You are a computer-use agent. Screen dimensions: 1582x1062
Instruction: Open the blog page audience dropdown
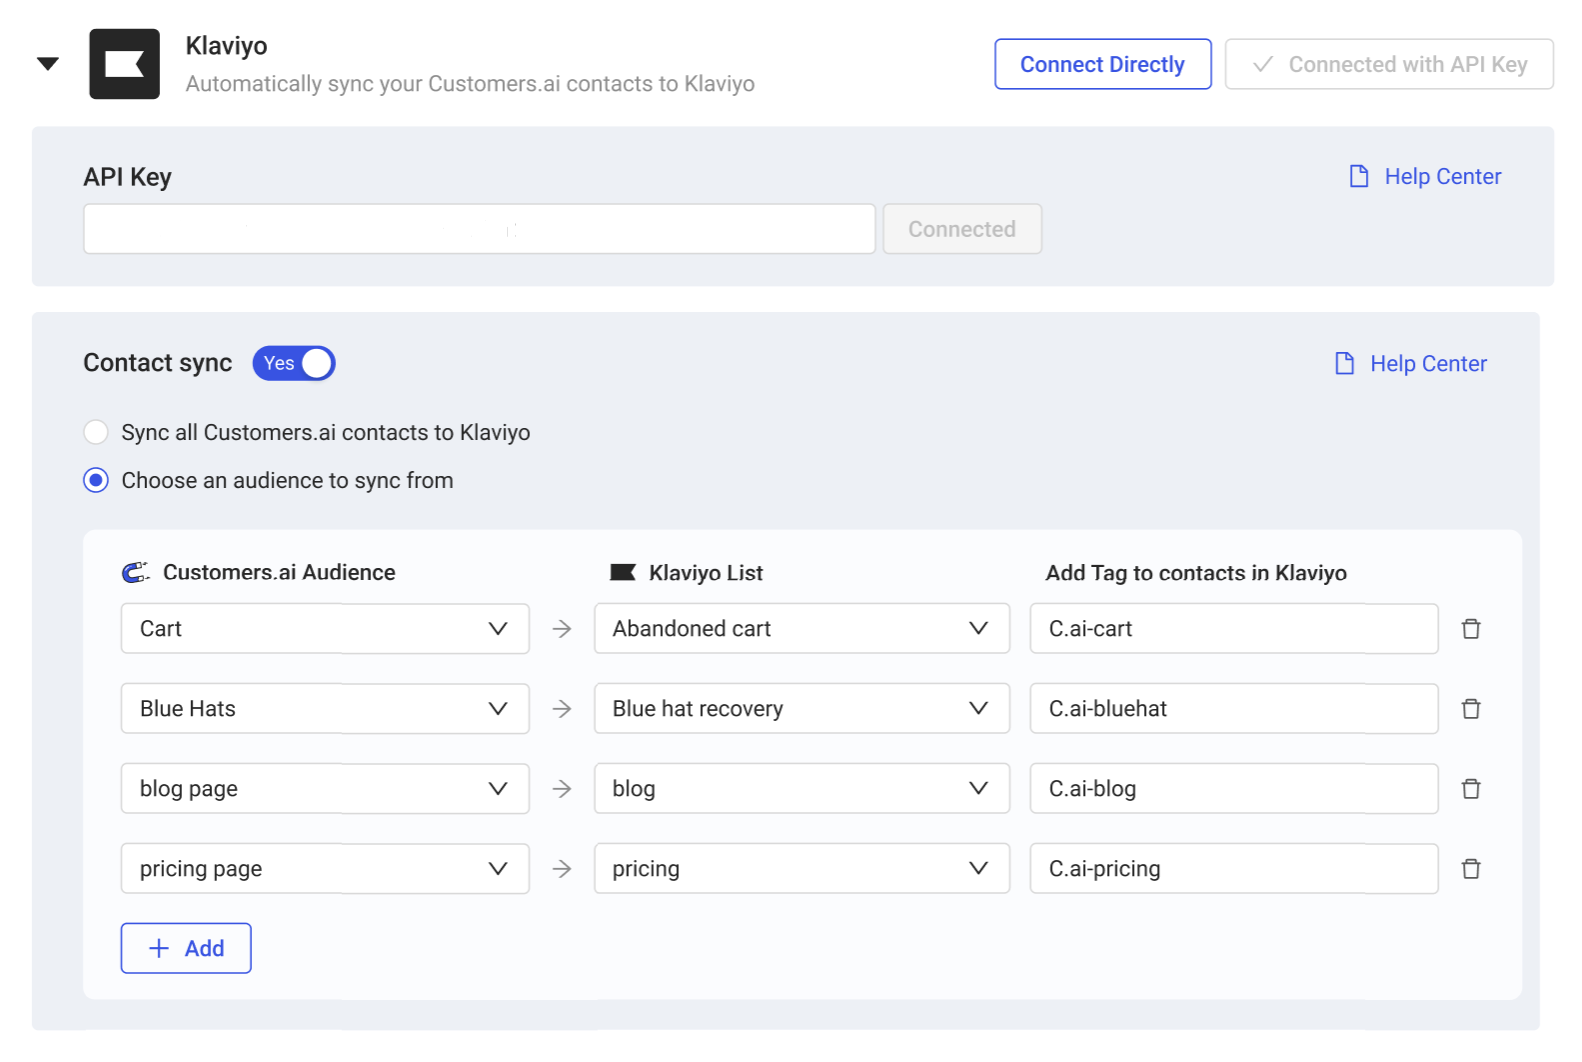click(x=325, y=789)
